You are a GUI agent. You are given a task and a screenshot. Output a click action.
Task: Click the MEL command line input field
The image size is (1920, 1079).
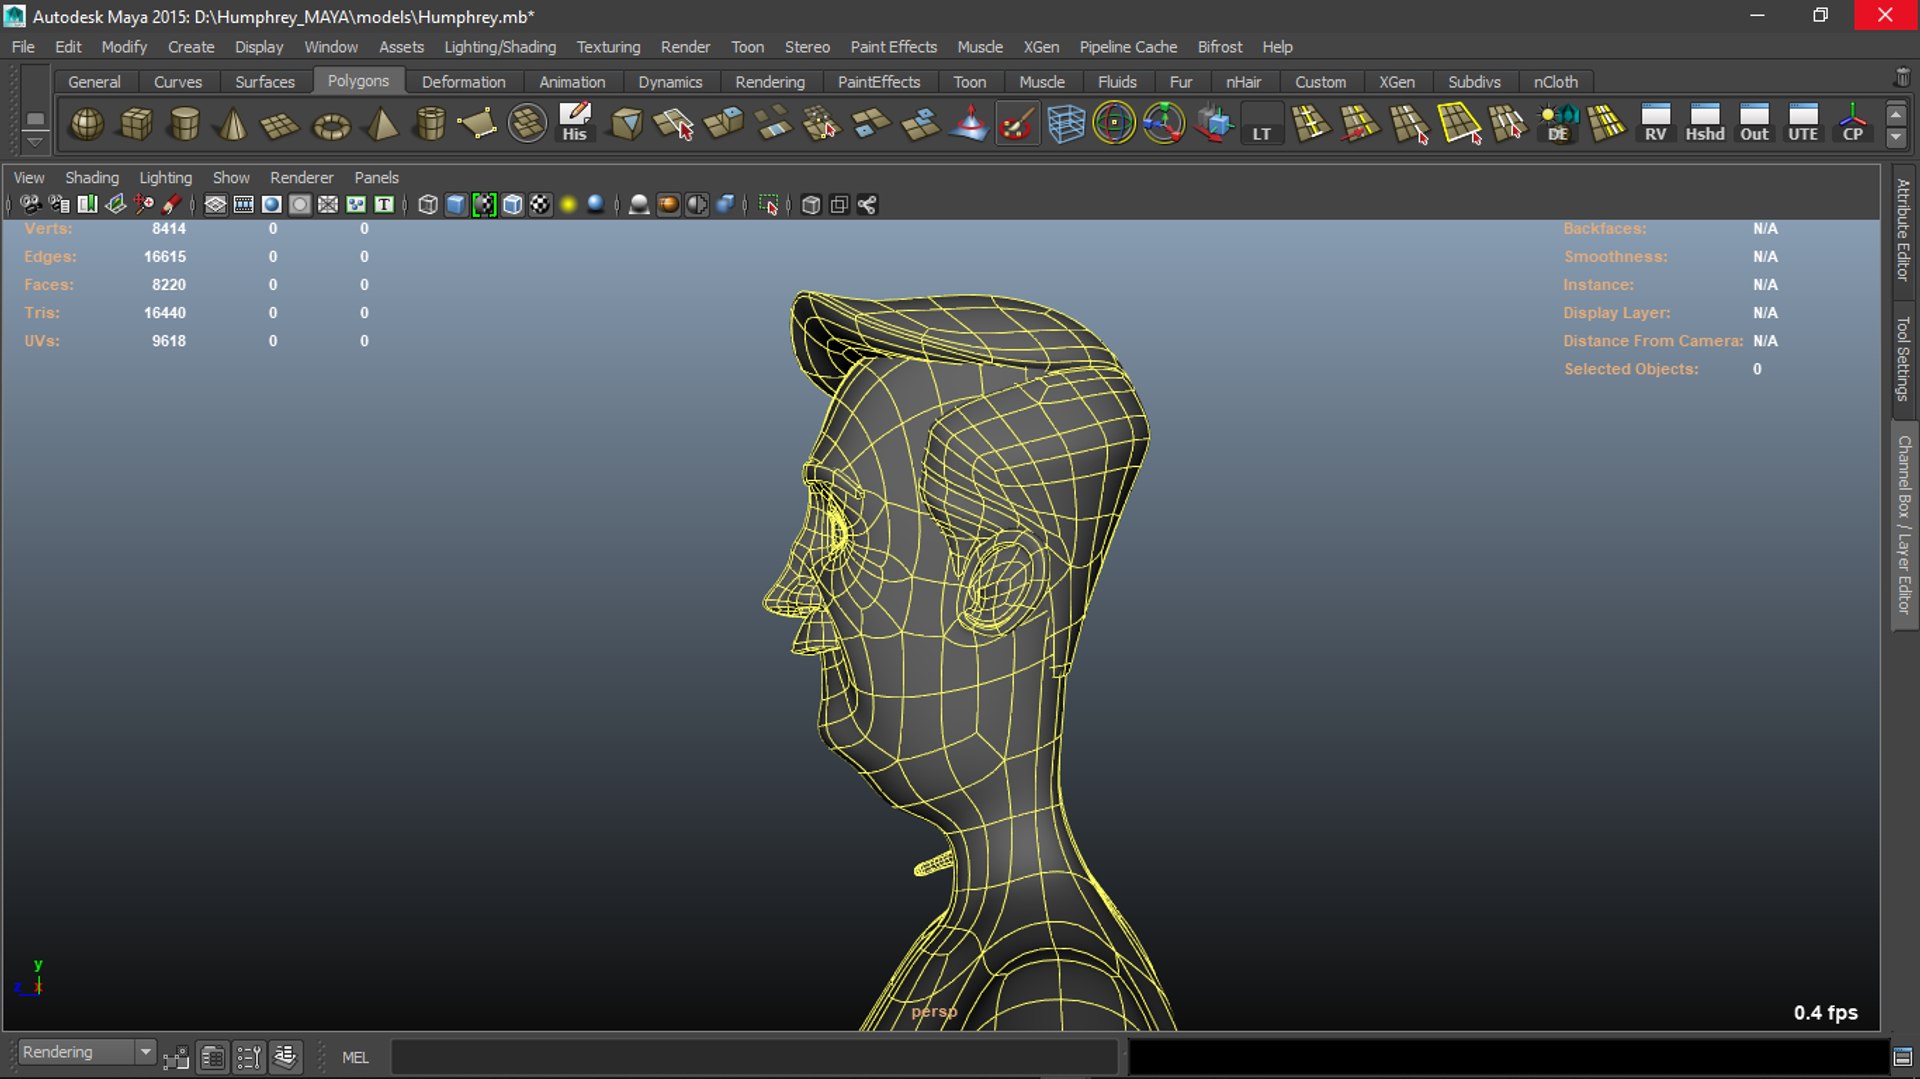754,1057
